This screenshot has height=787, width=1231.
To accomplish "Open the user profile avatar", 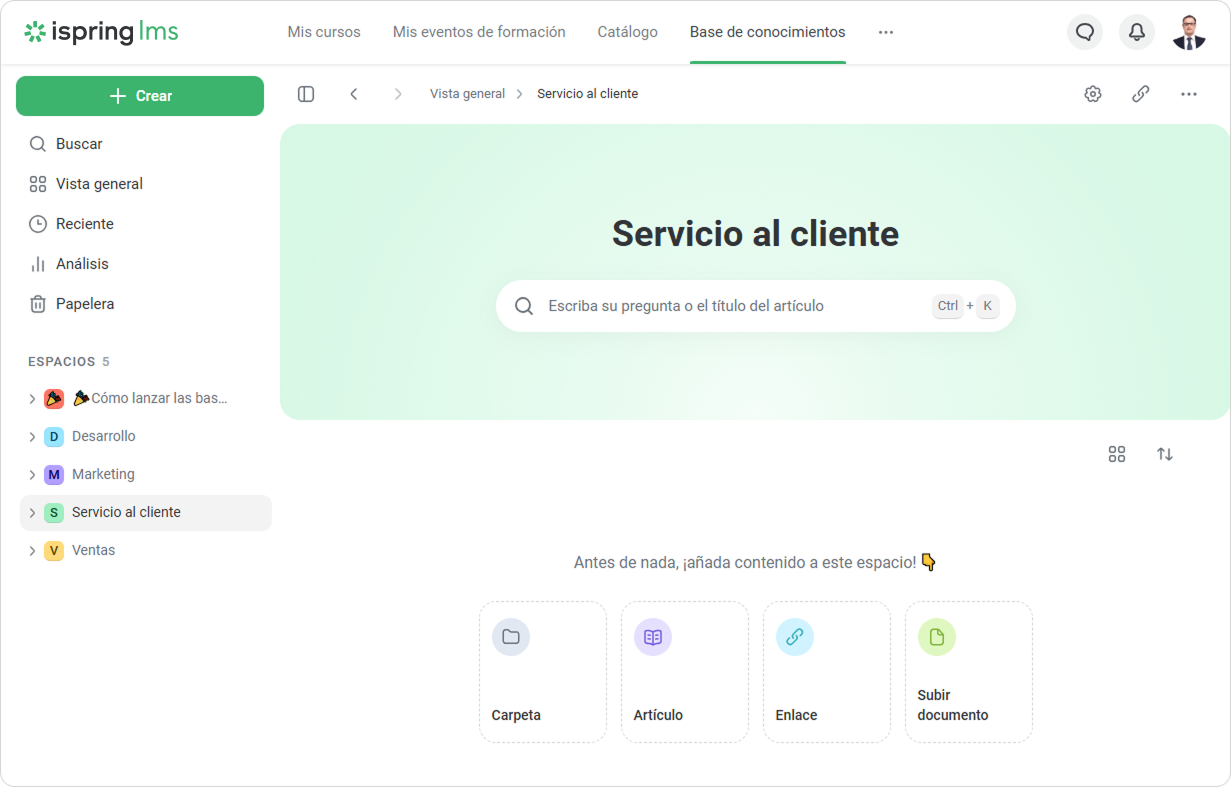I will point(1189,32).
